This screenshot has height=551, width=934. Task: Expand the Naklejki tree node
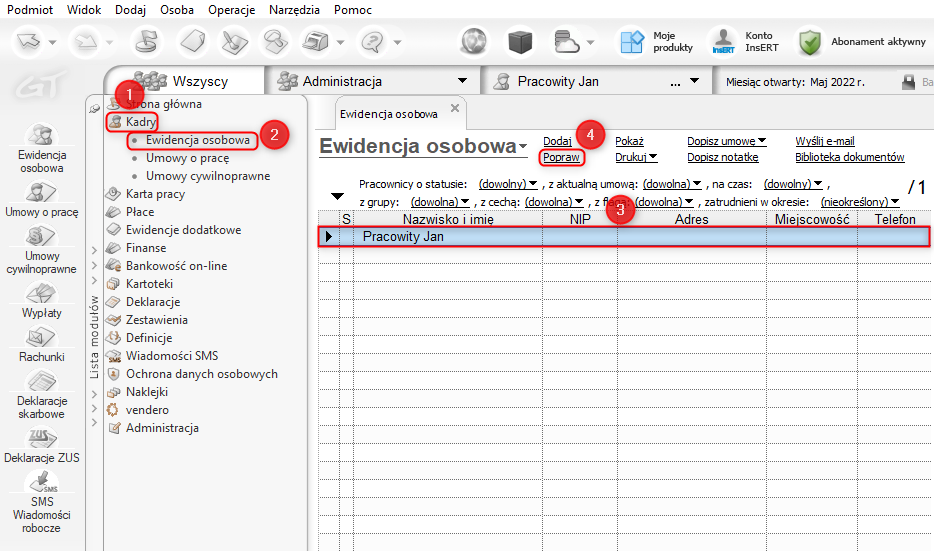(x=94, y=394)
